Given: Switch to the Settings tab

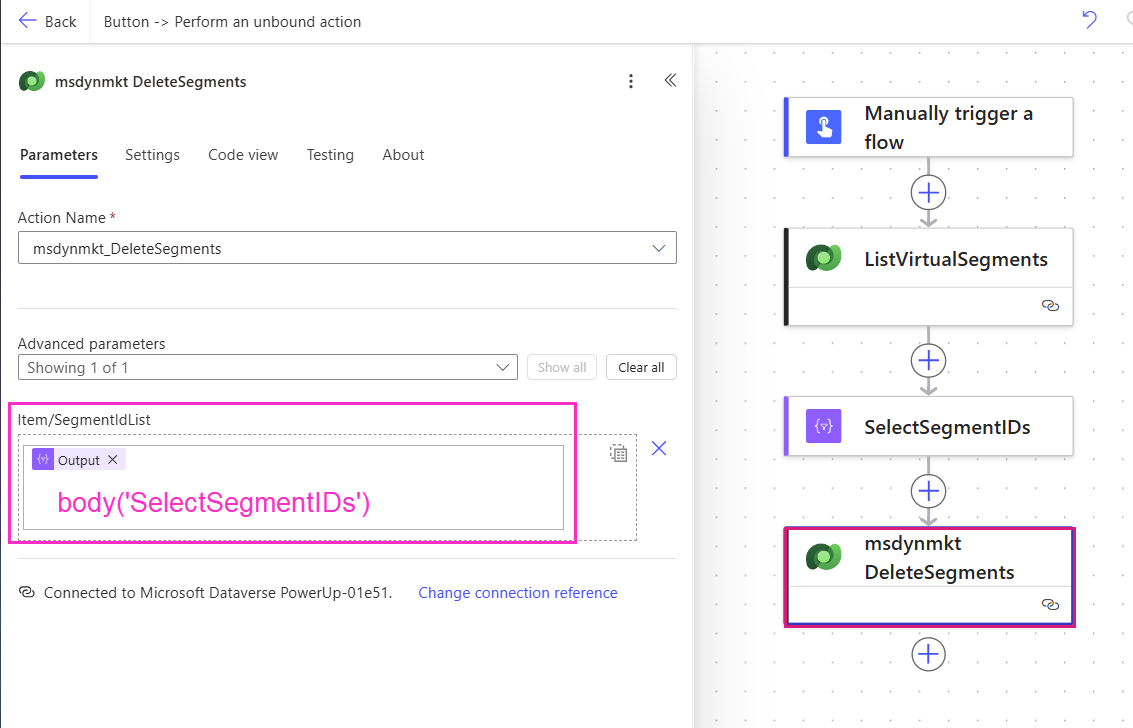Looking at the screenshot, I should (152, 155).
